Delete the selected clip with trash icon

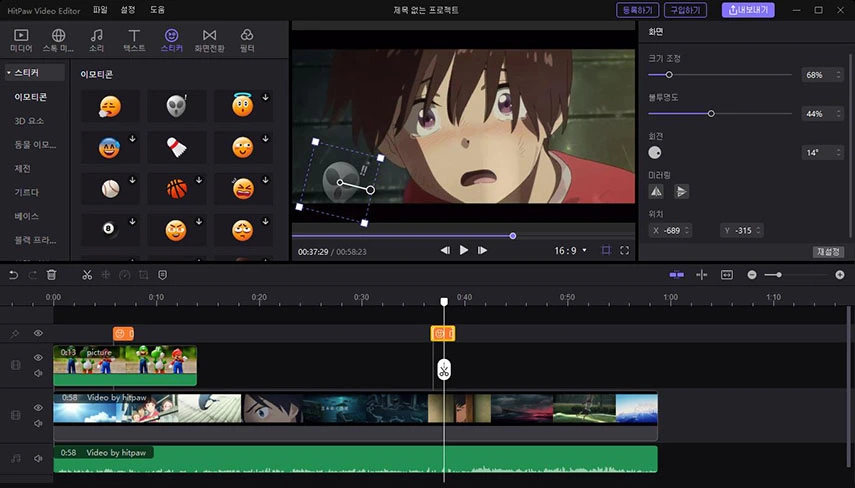click(51, 275)
